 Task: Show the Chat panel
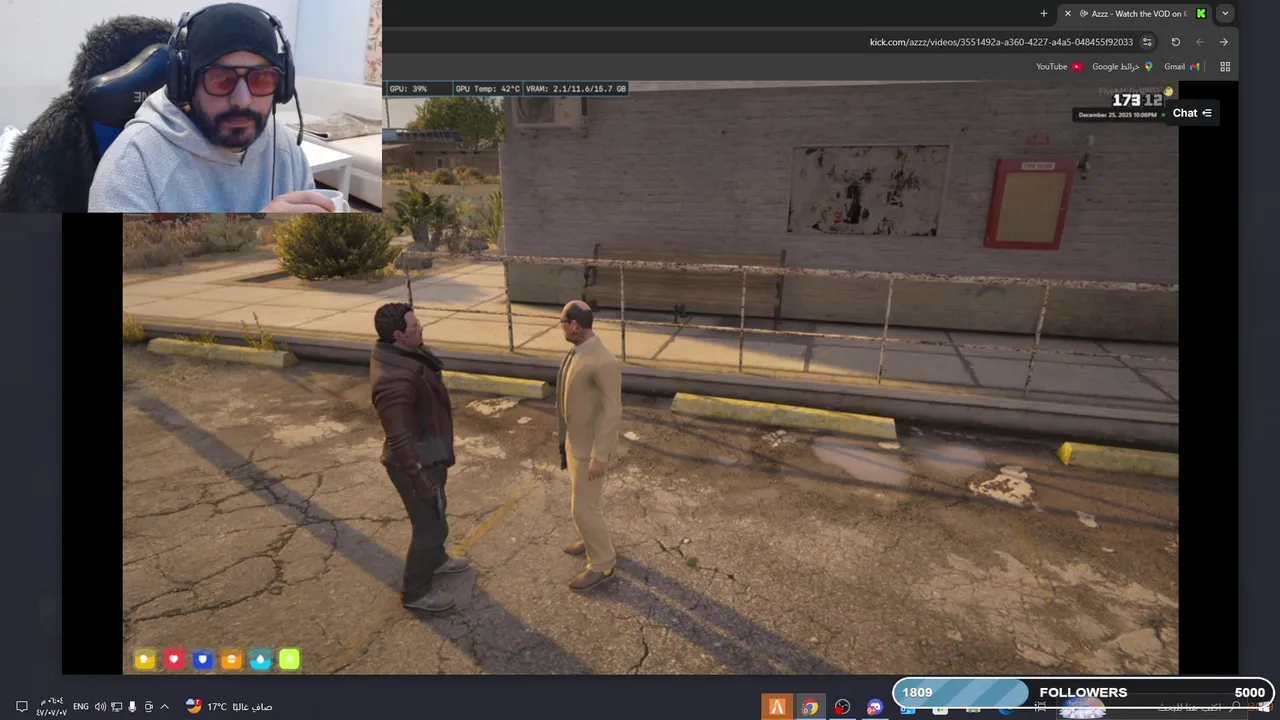tap(1192, 113)
